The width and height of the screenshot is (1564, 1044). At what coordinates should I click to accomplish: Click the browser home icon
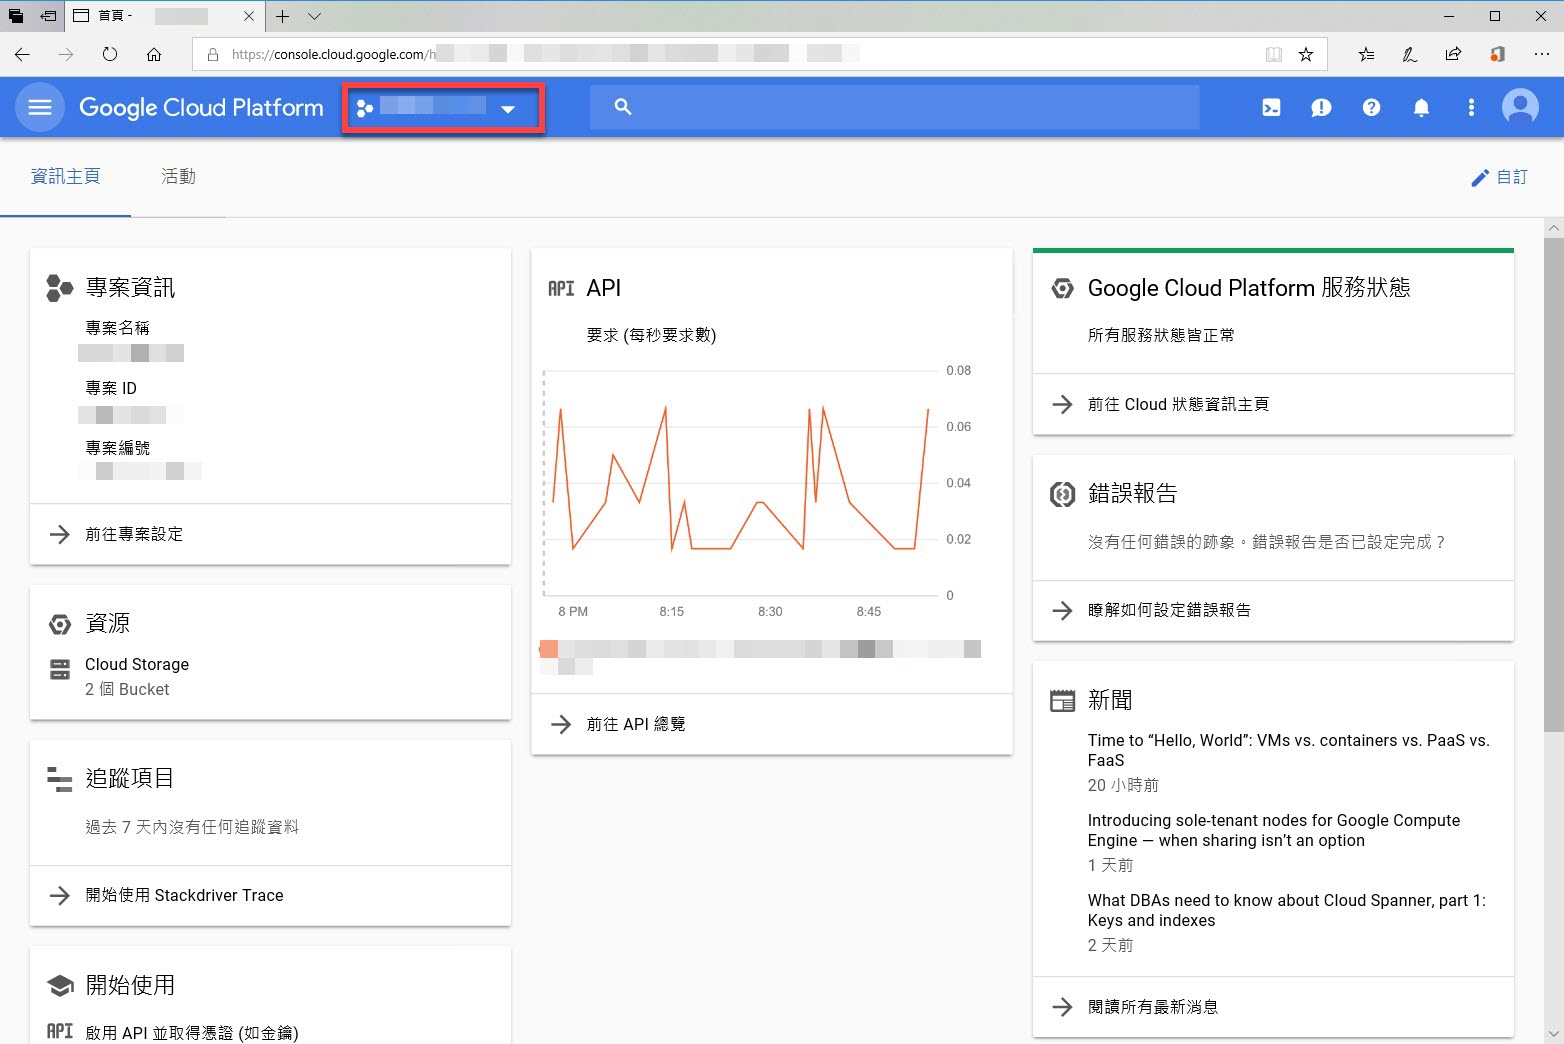(x=154, y=55)
